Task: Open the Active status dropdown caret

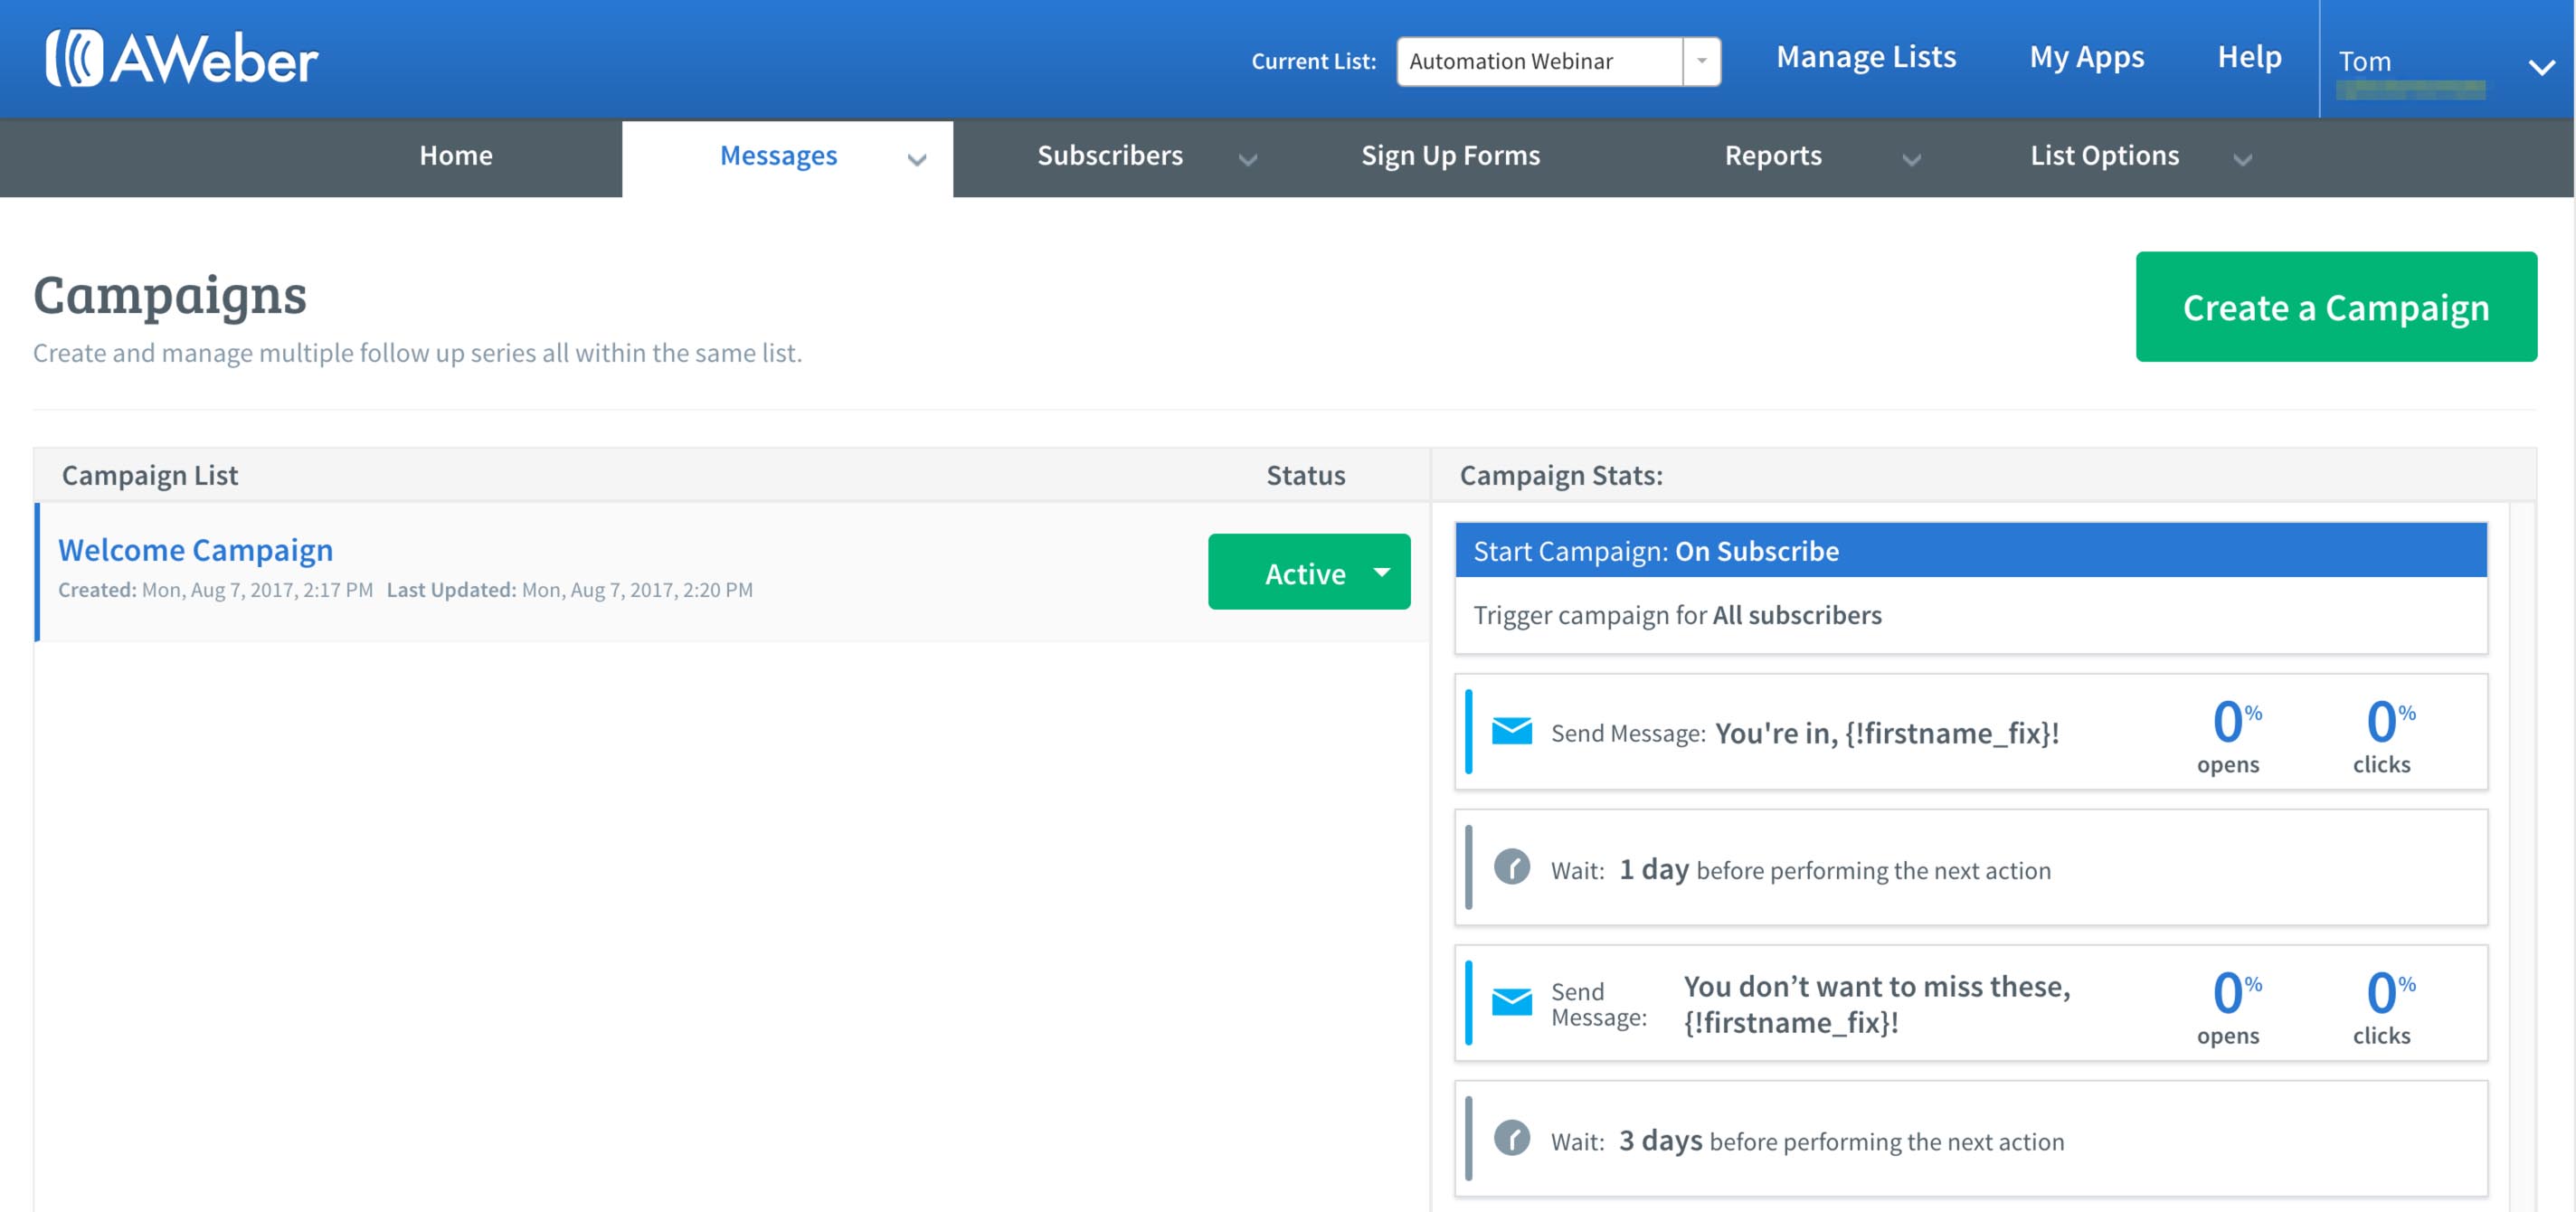Action: coord(1382,572)
